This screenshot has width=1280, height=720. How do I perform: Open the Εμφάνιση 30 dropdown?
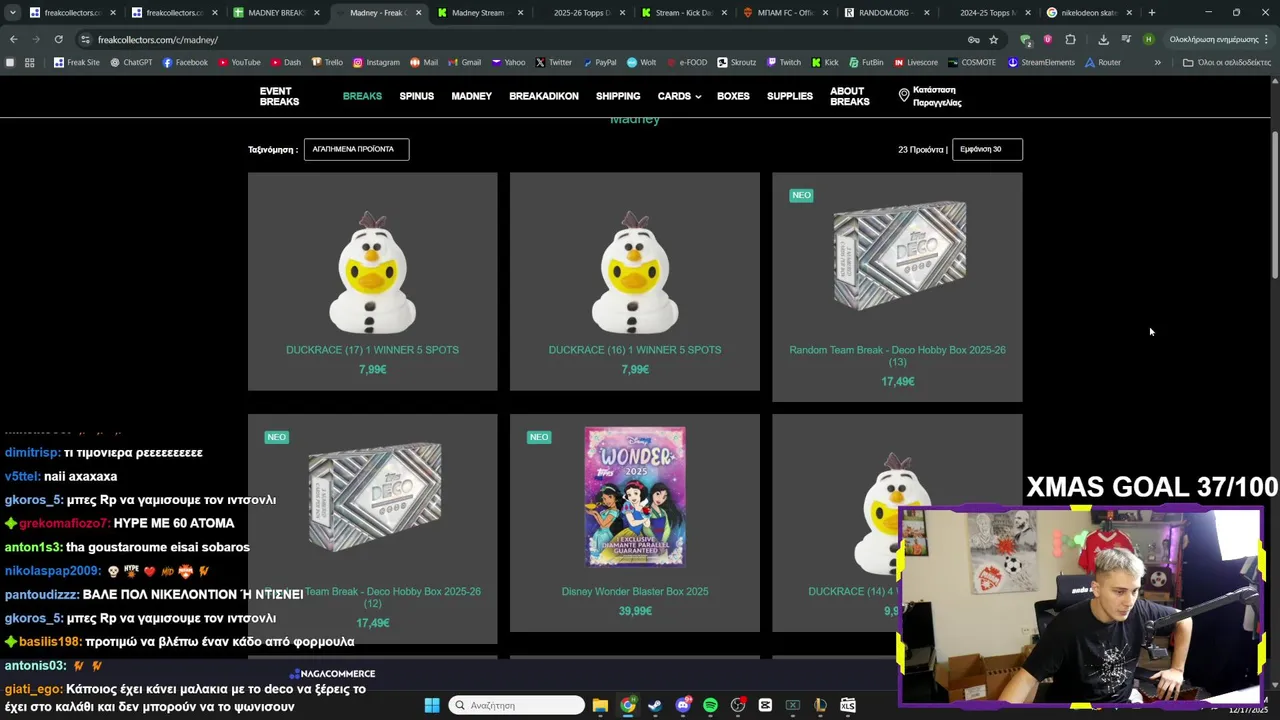coord(987,149)
